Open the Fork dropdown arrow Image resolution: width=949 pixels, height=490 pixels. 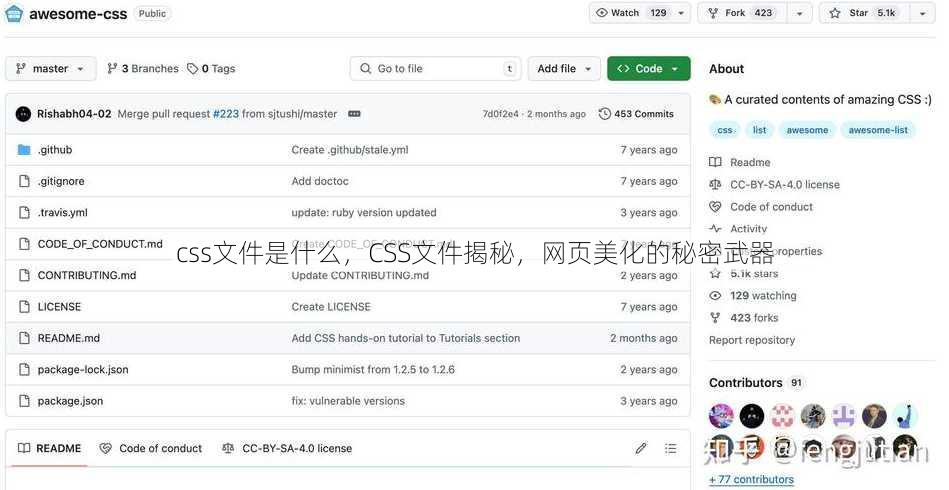(x=800, y=13)
